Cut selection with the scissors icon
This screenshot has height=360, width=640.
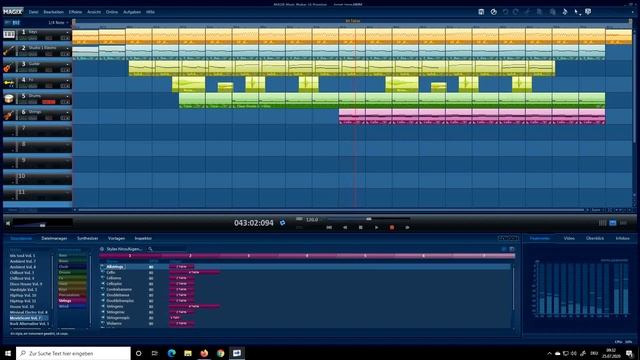pyautogui.click(x=527, y=12)
